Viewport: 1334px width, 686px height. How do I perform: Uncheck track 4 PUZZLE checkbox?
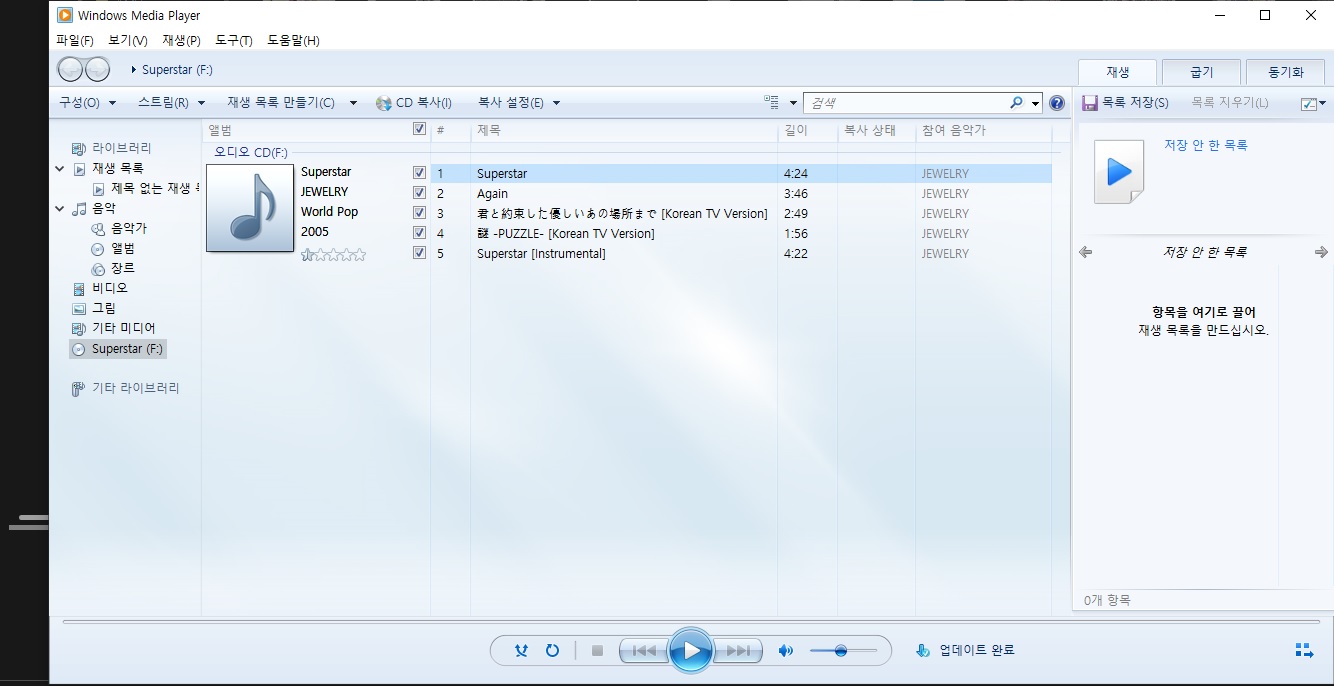(419, 233)
